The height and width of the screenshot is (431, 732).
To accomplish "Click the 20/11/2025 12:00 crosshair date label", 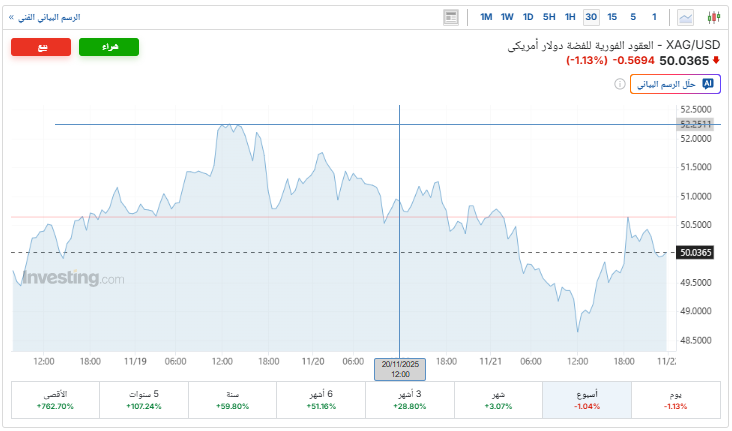I will point(400,368).
